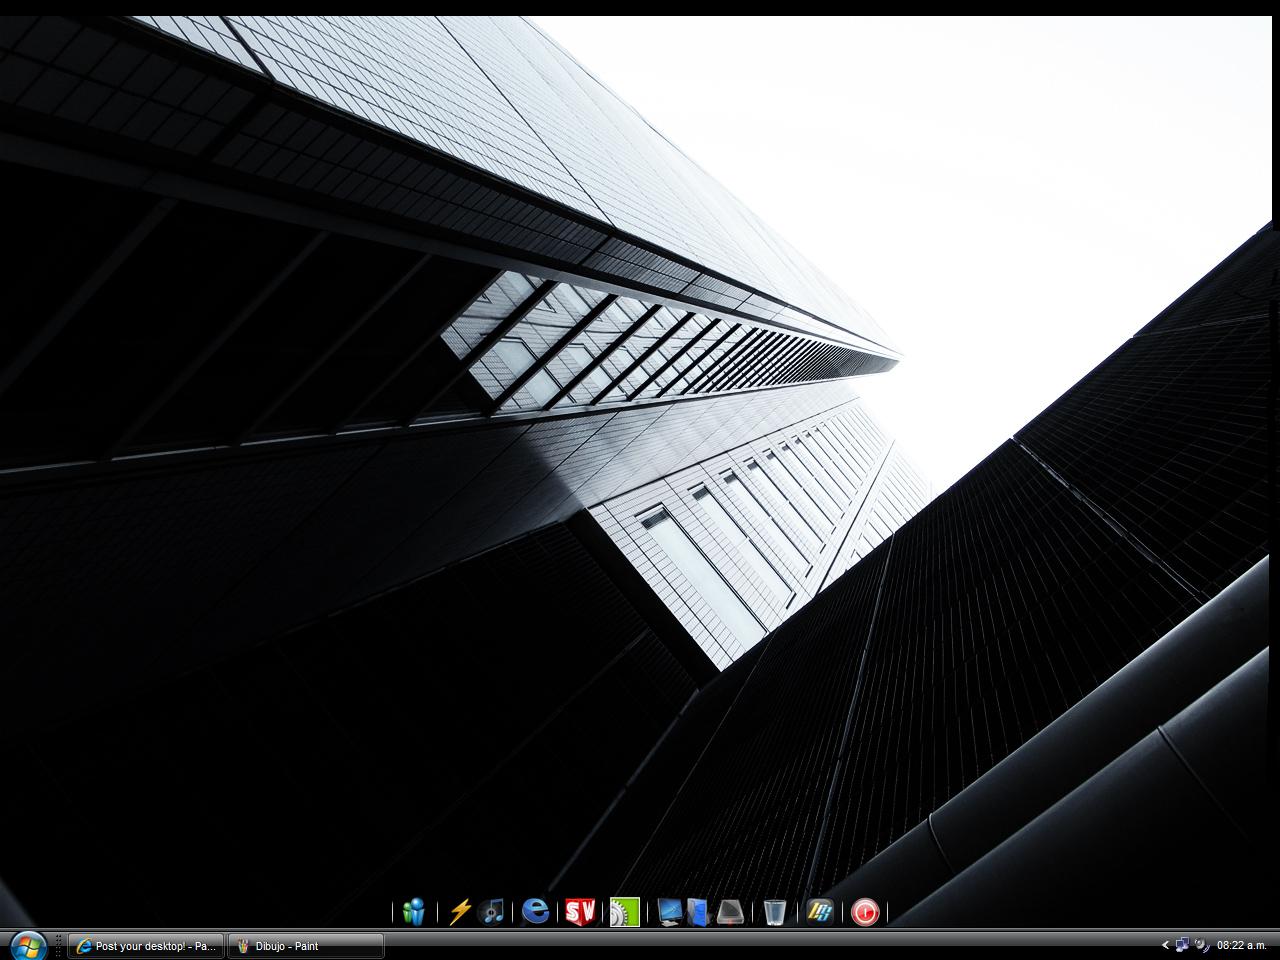Click the 08:22 a.m. clock
The width and height of the screenshot is (1280, 960).
click(1242, 945)
